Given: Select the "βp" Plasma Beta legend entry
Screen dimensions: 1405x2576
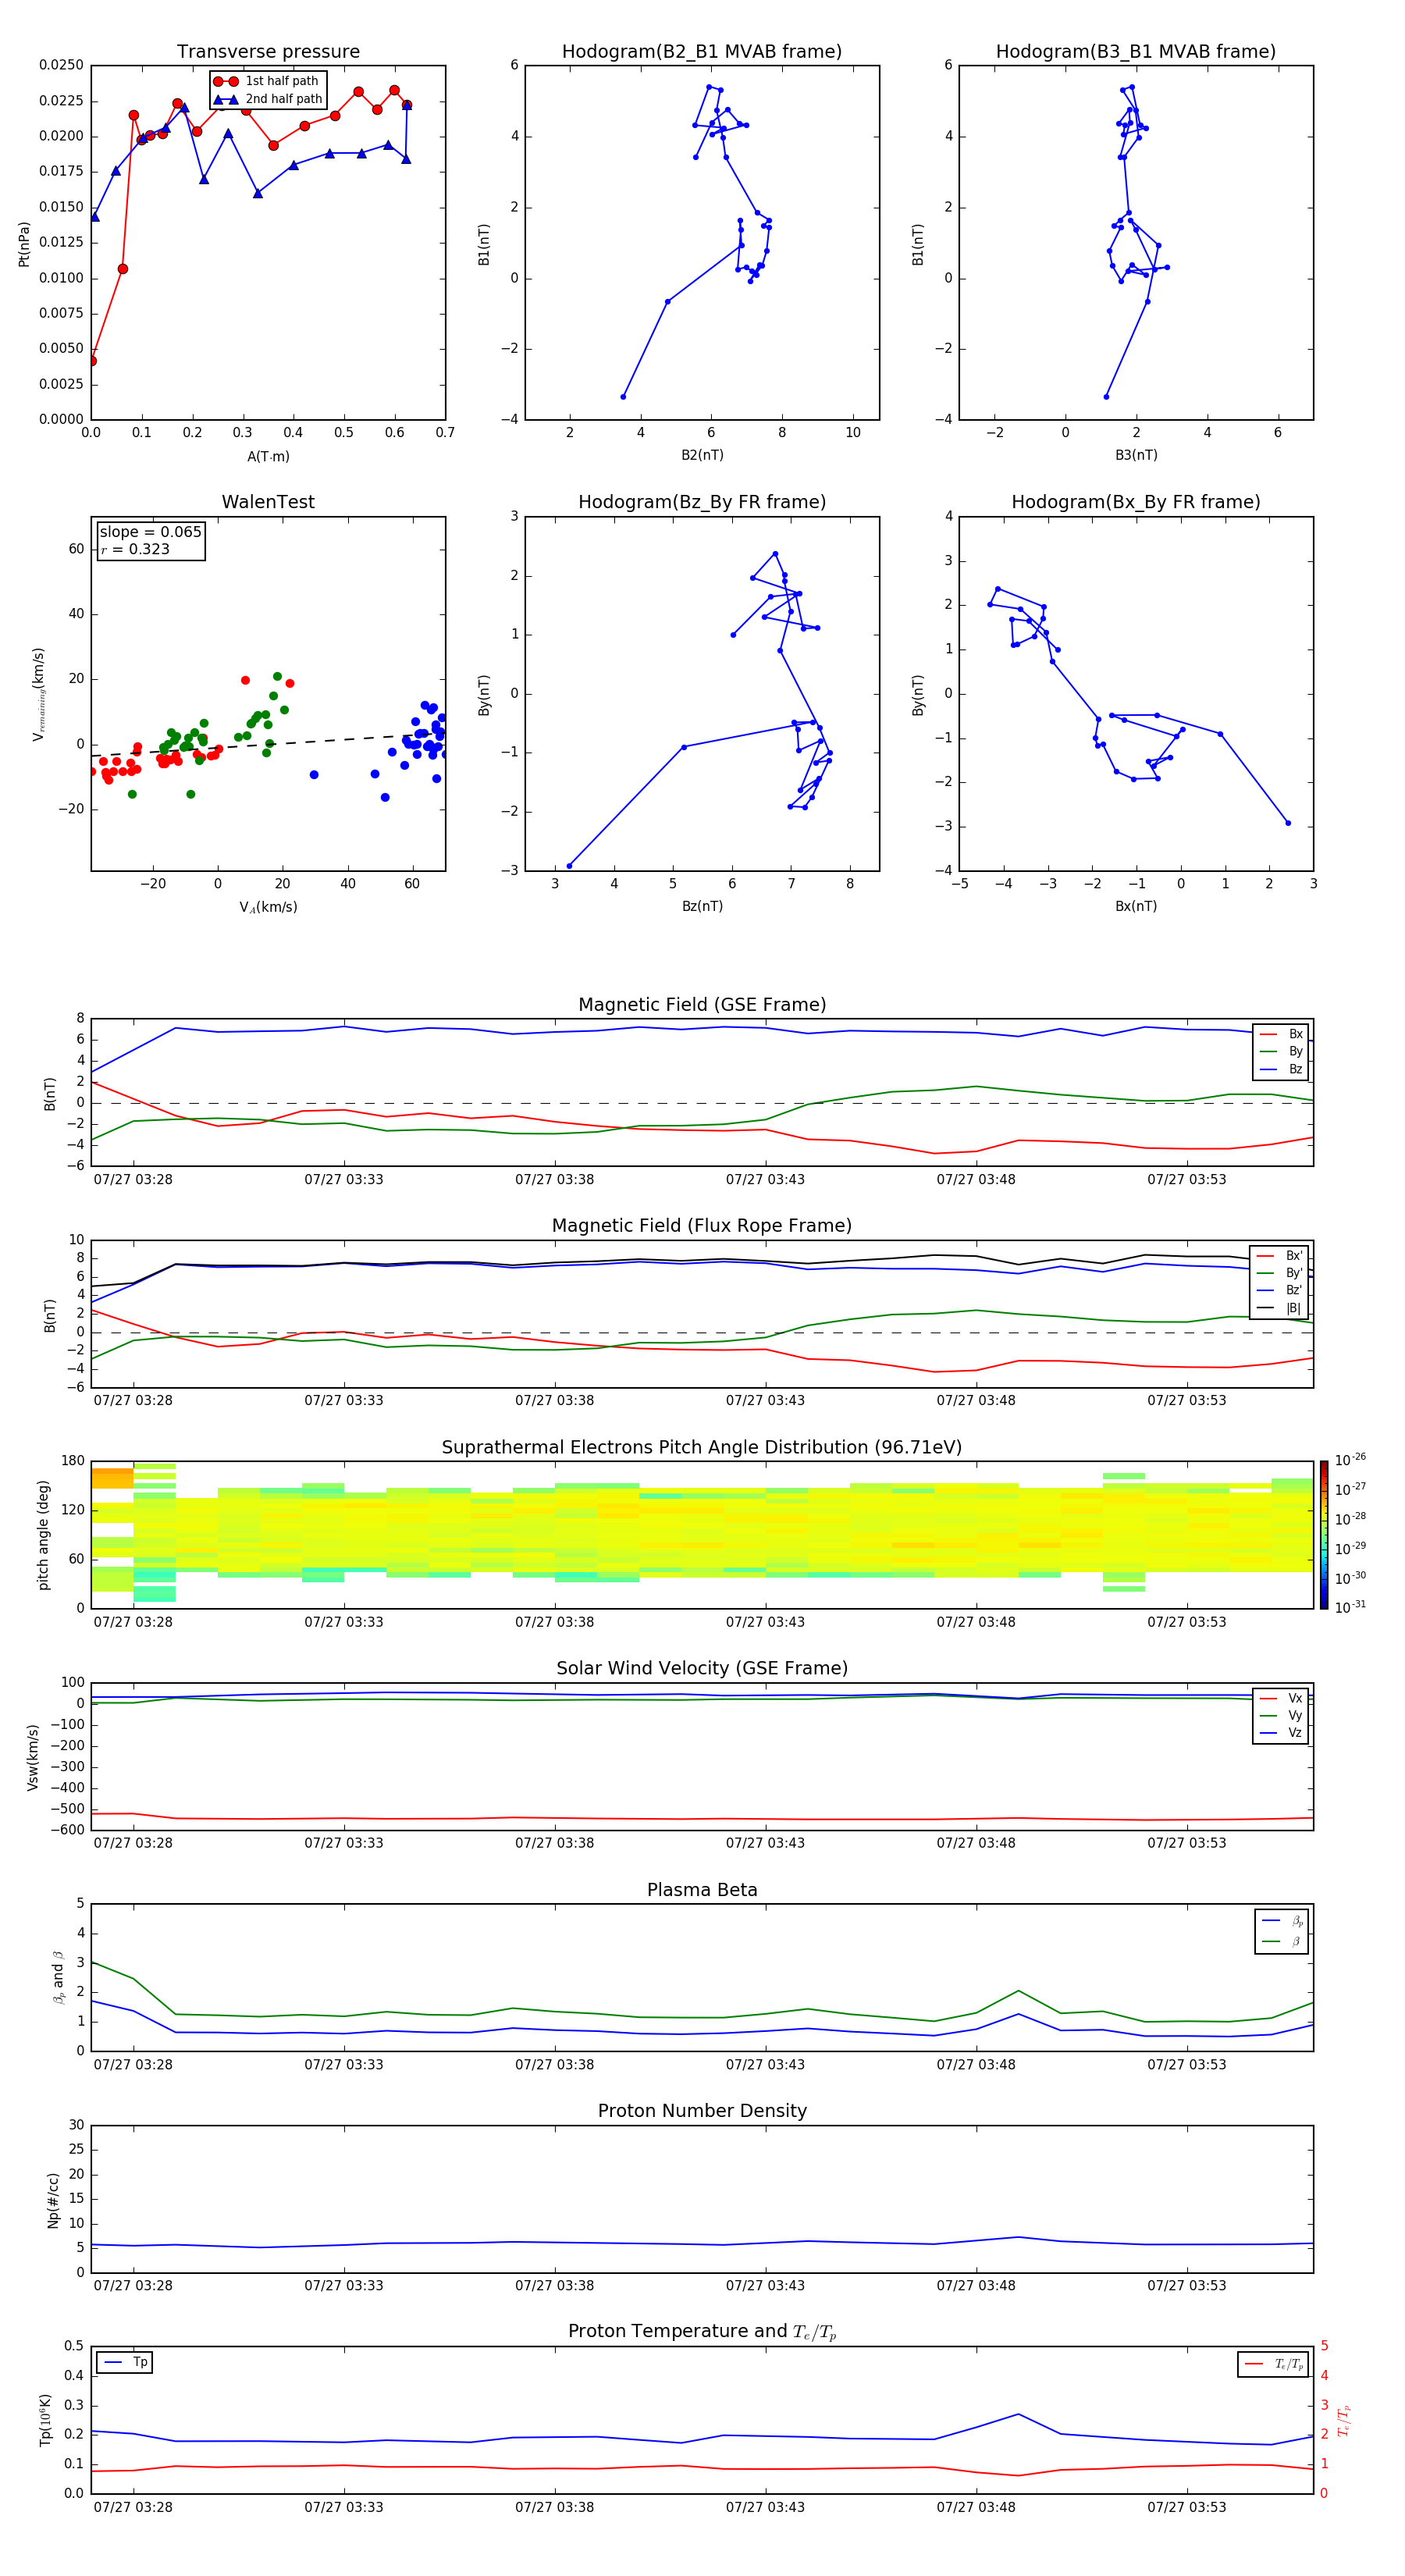Looking at the screenshot, I should [1282, 1921].
